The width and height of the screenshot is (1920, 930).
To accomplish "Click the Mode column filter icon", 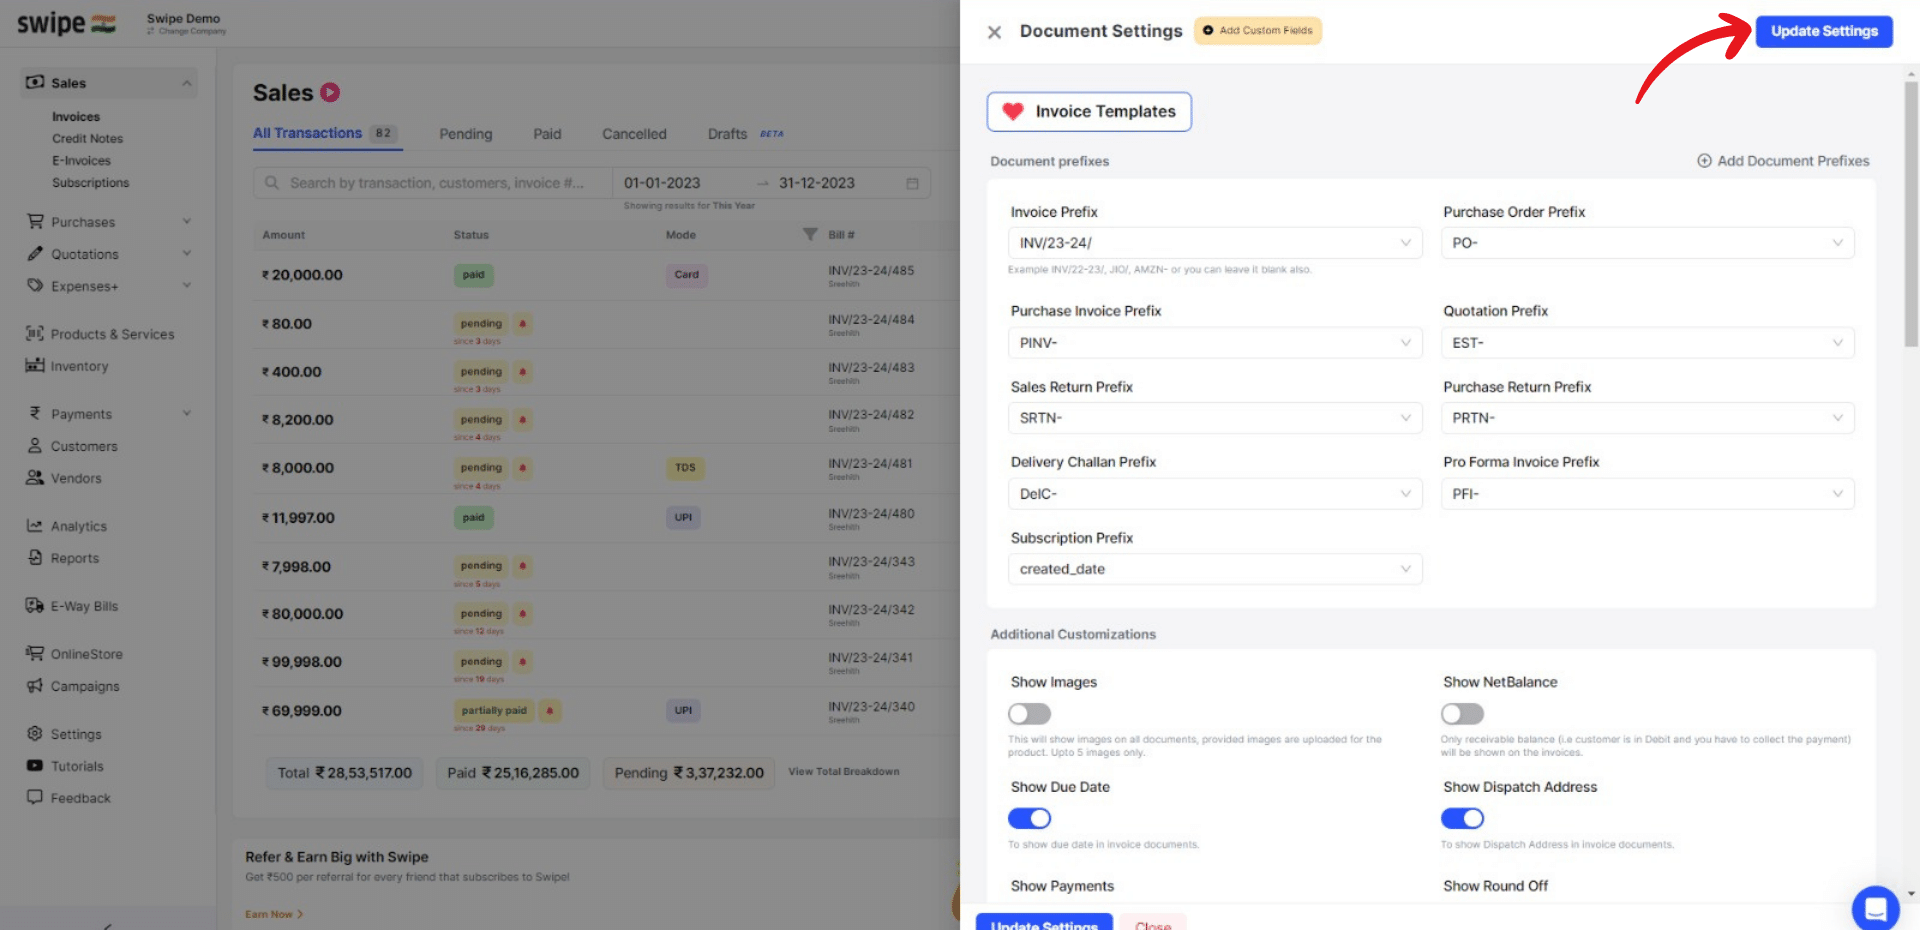I will click(x=810, y=234).
